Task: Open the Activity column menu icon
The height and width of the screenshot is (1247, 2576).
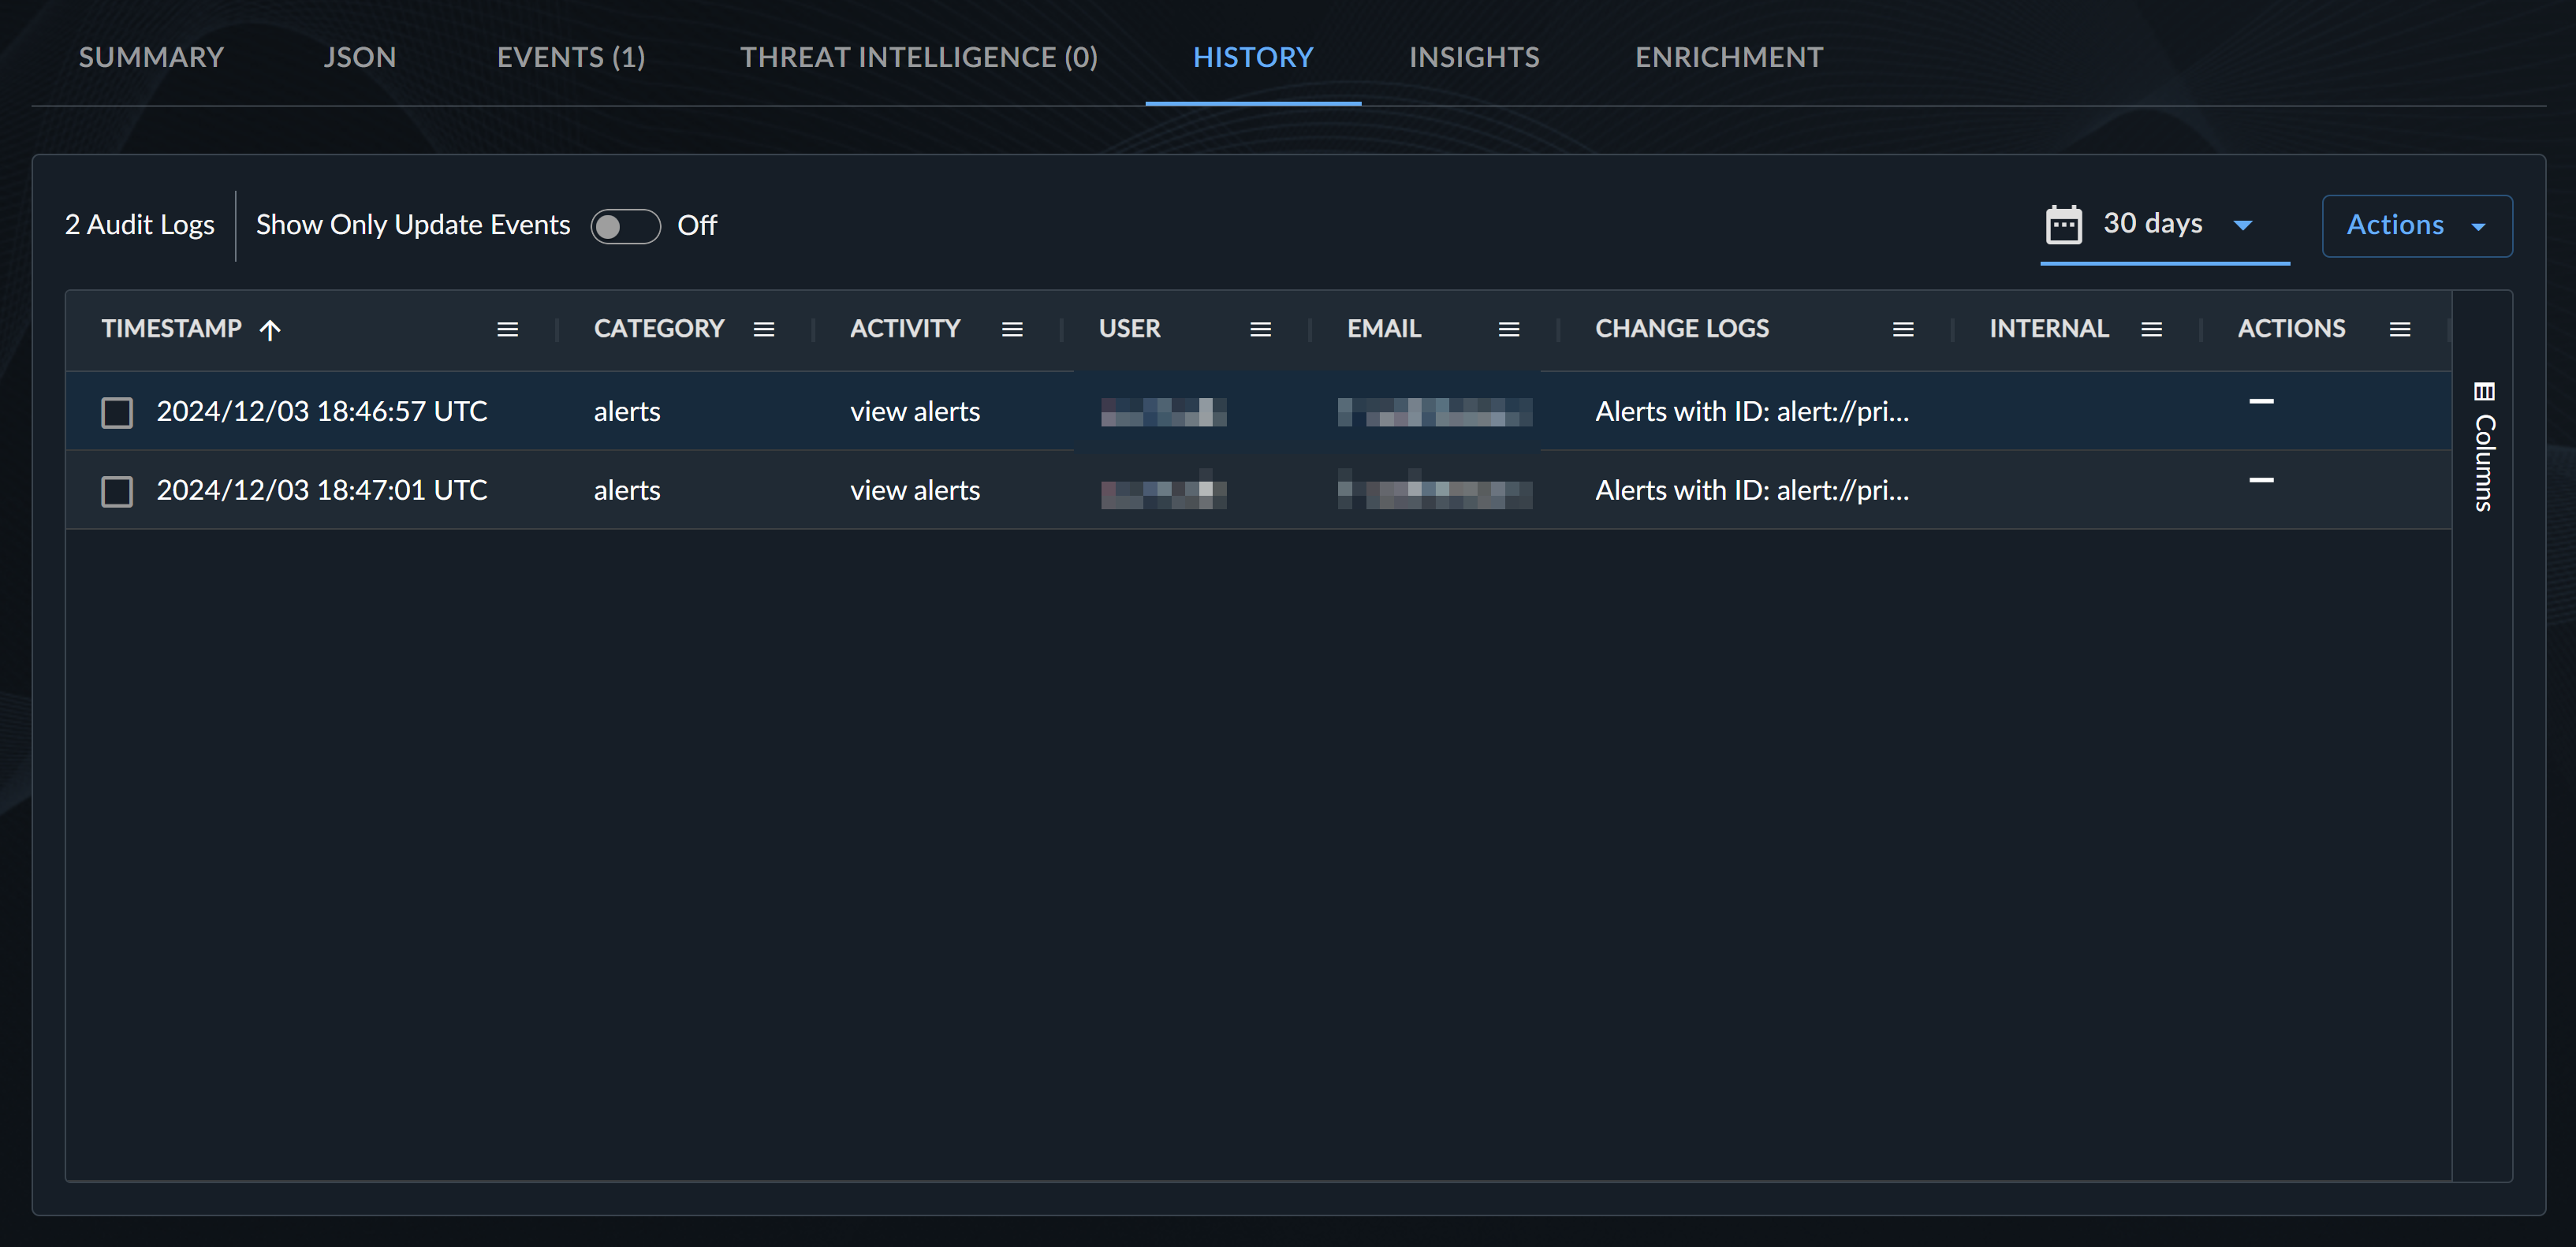Action: (x=1012, y=329)
